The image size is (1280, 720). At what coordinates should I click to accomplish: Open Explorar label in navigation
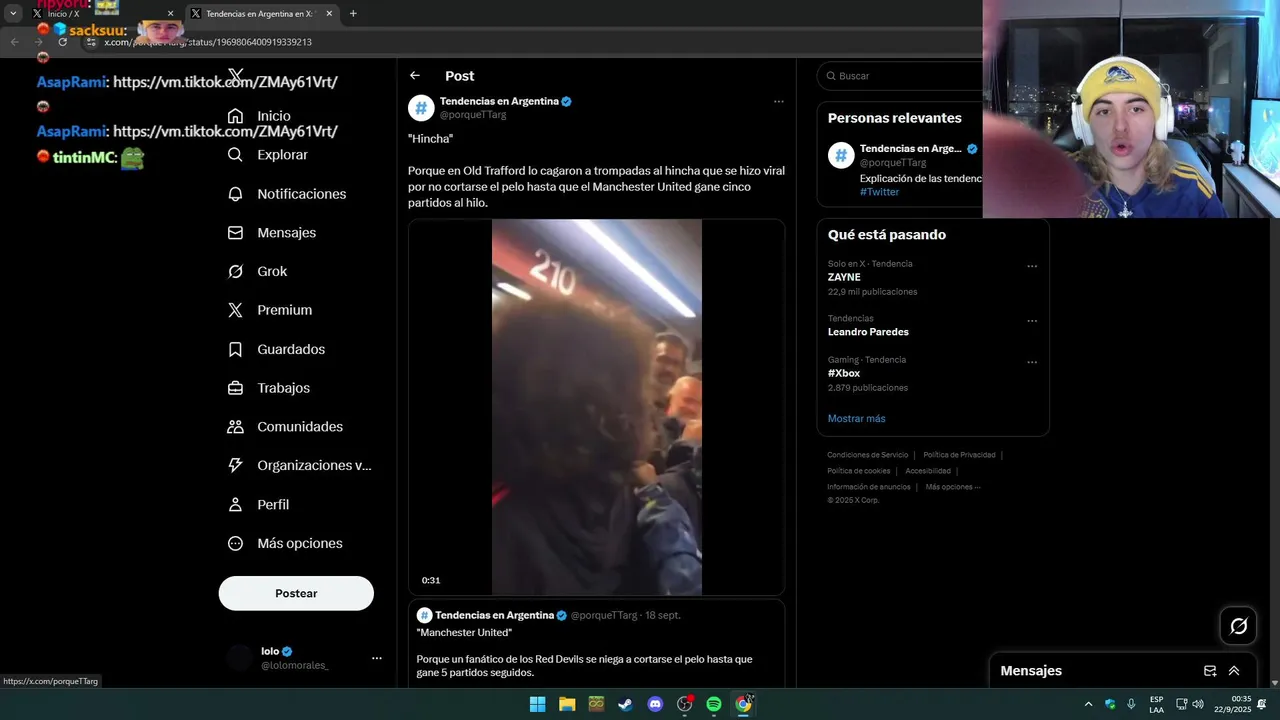(x=282, y=155)
